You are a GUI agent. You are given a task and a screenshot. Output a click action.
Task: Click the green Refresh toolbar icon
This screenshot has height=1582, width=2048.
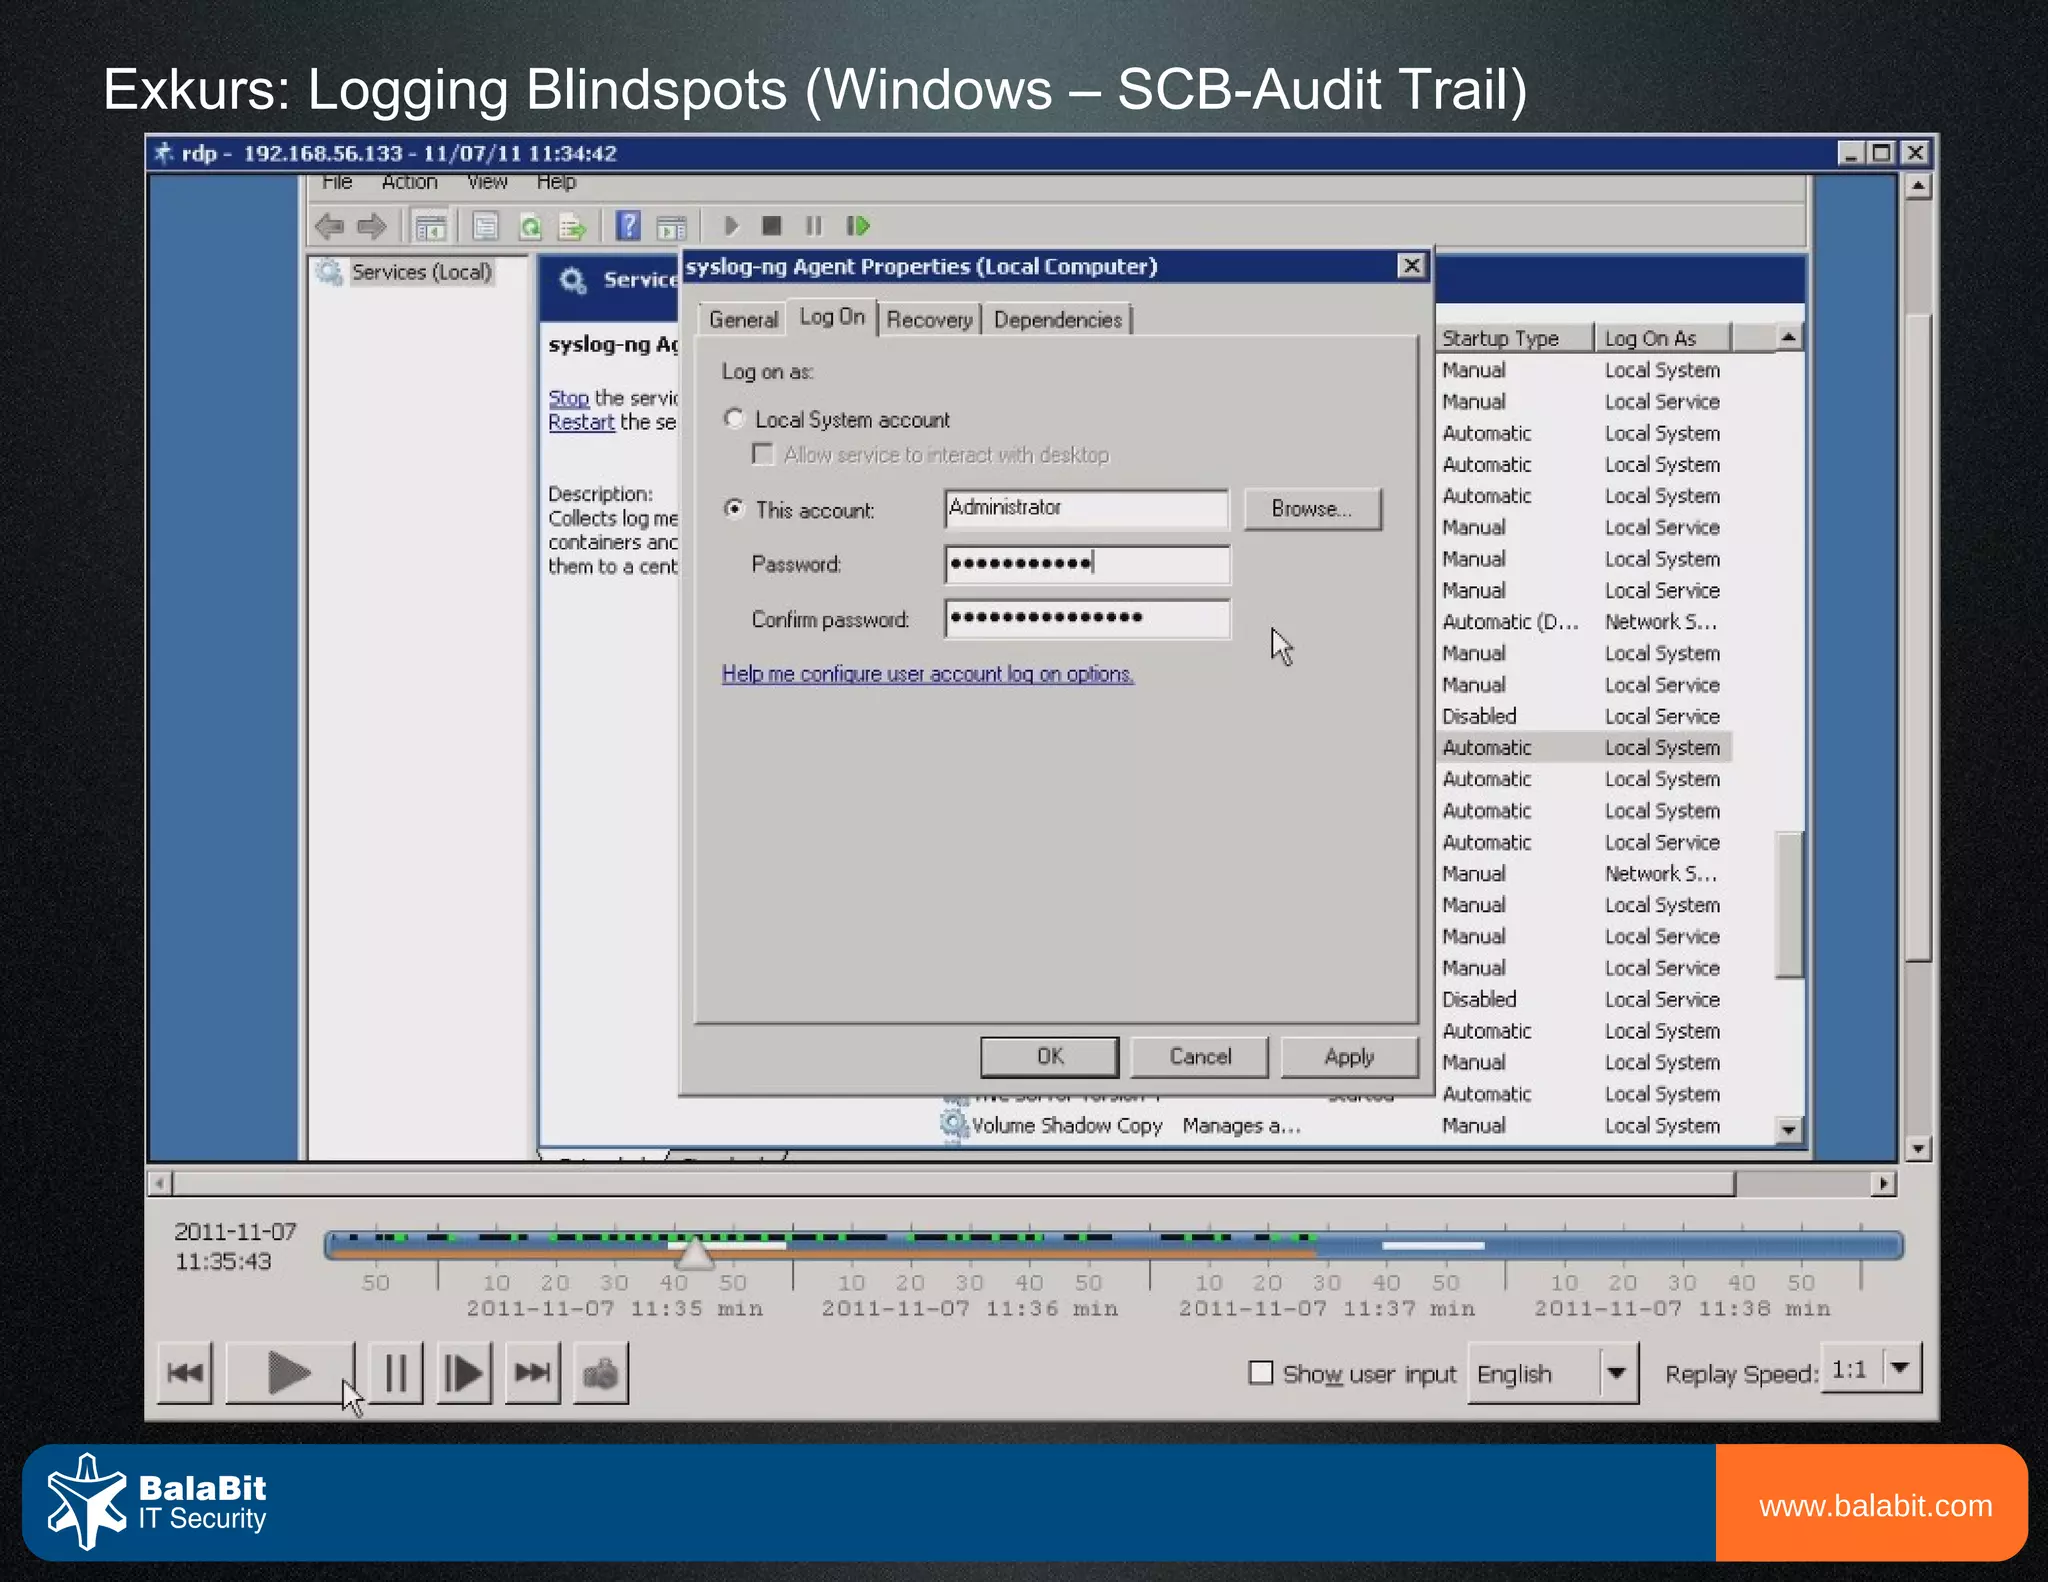pos(530,227)
